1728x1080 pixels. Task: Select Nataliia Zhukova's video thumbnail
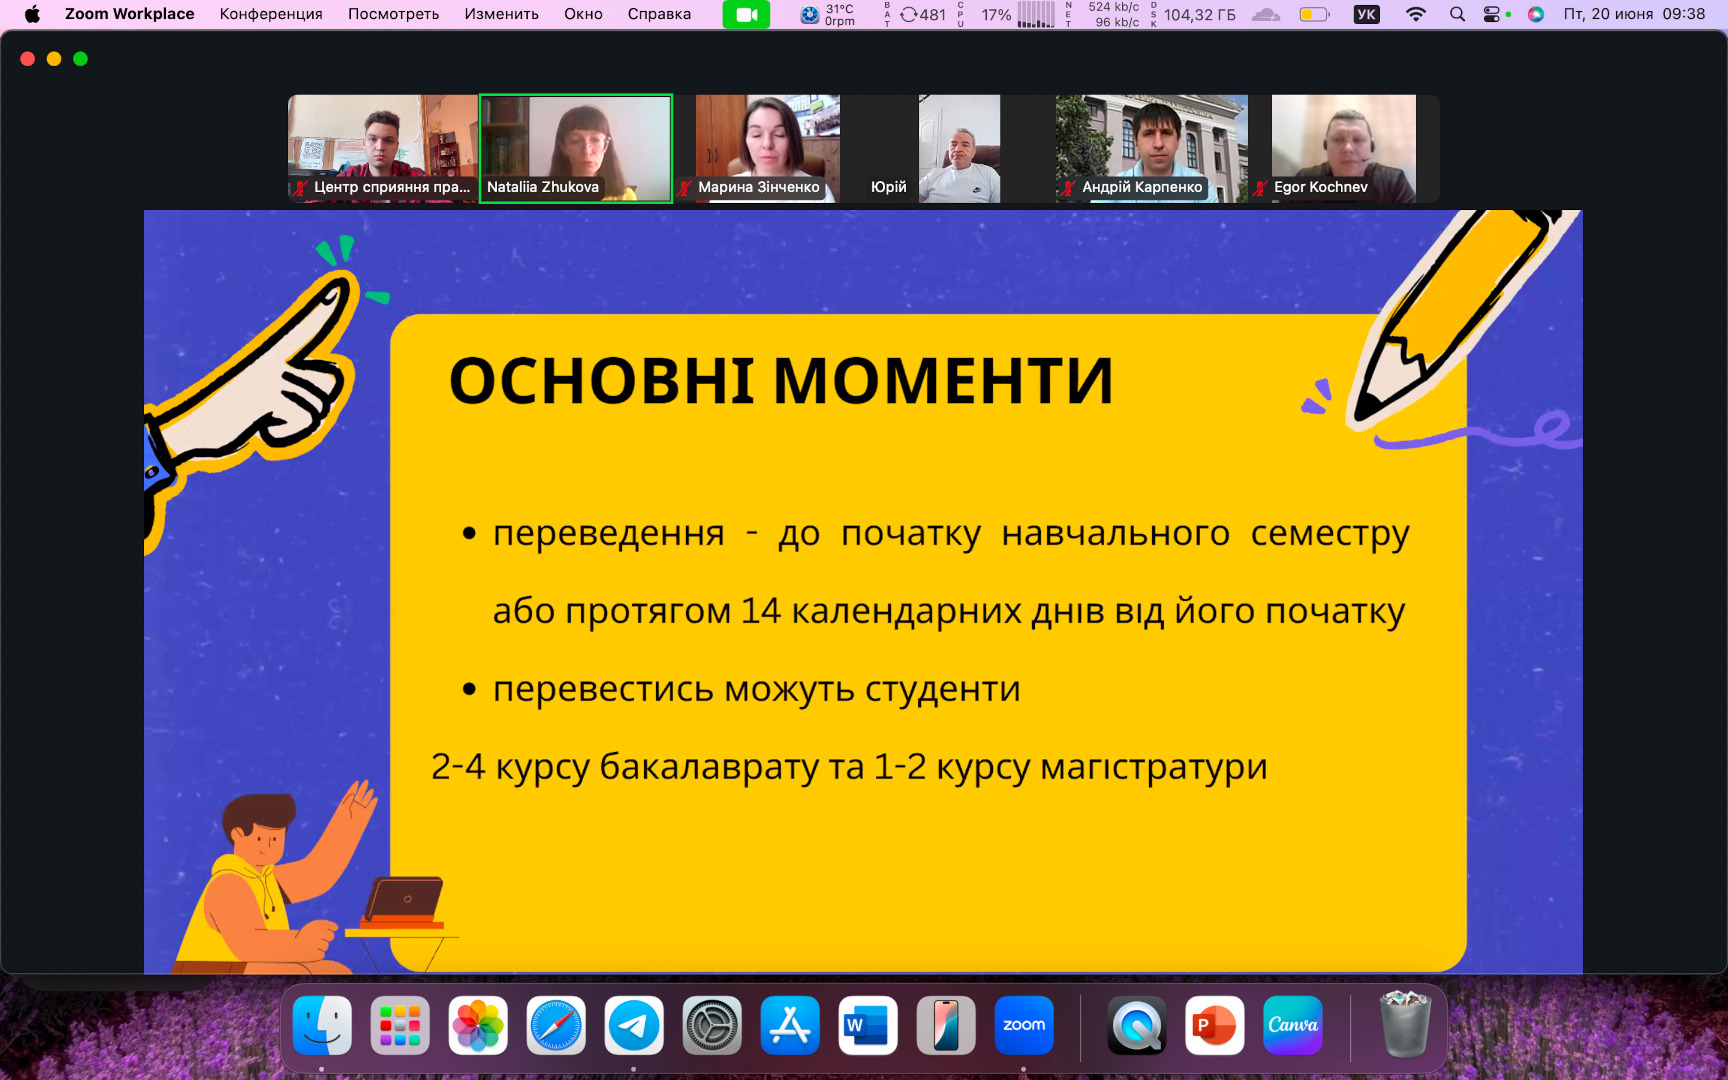point(576,148)
